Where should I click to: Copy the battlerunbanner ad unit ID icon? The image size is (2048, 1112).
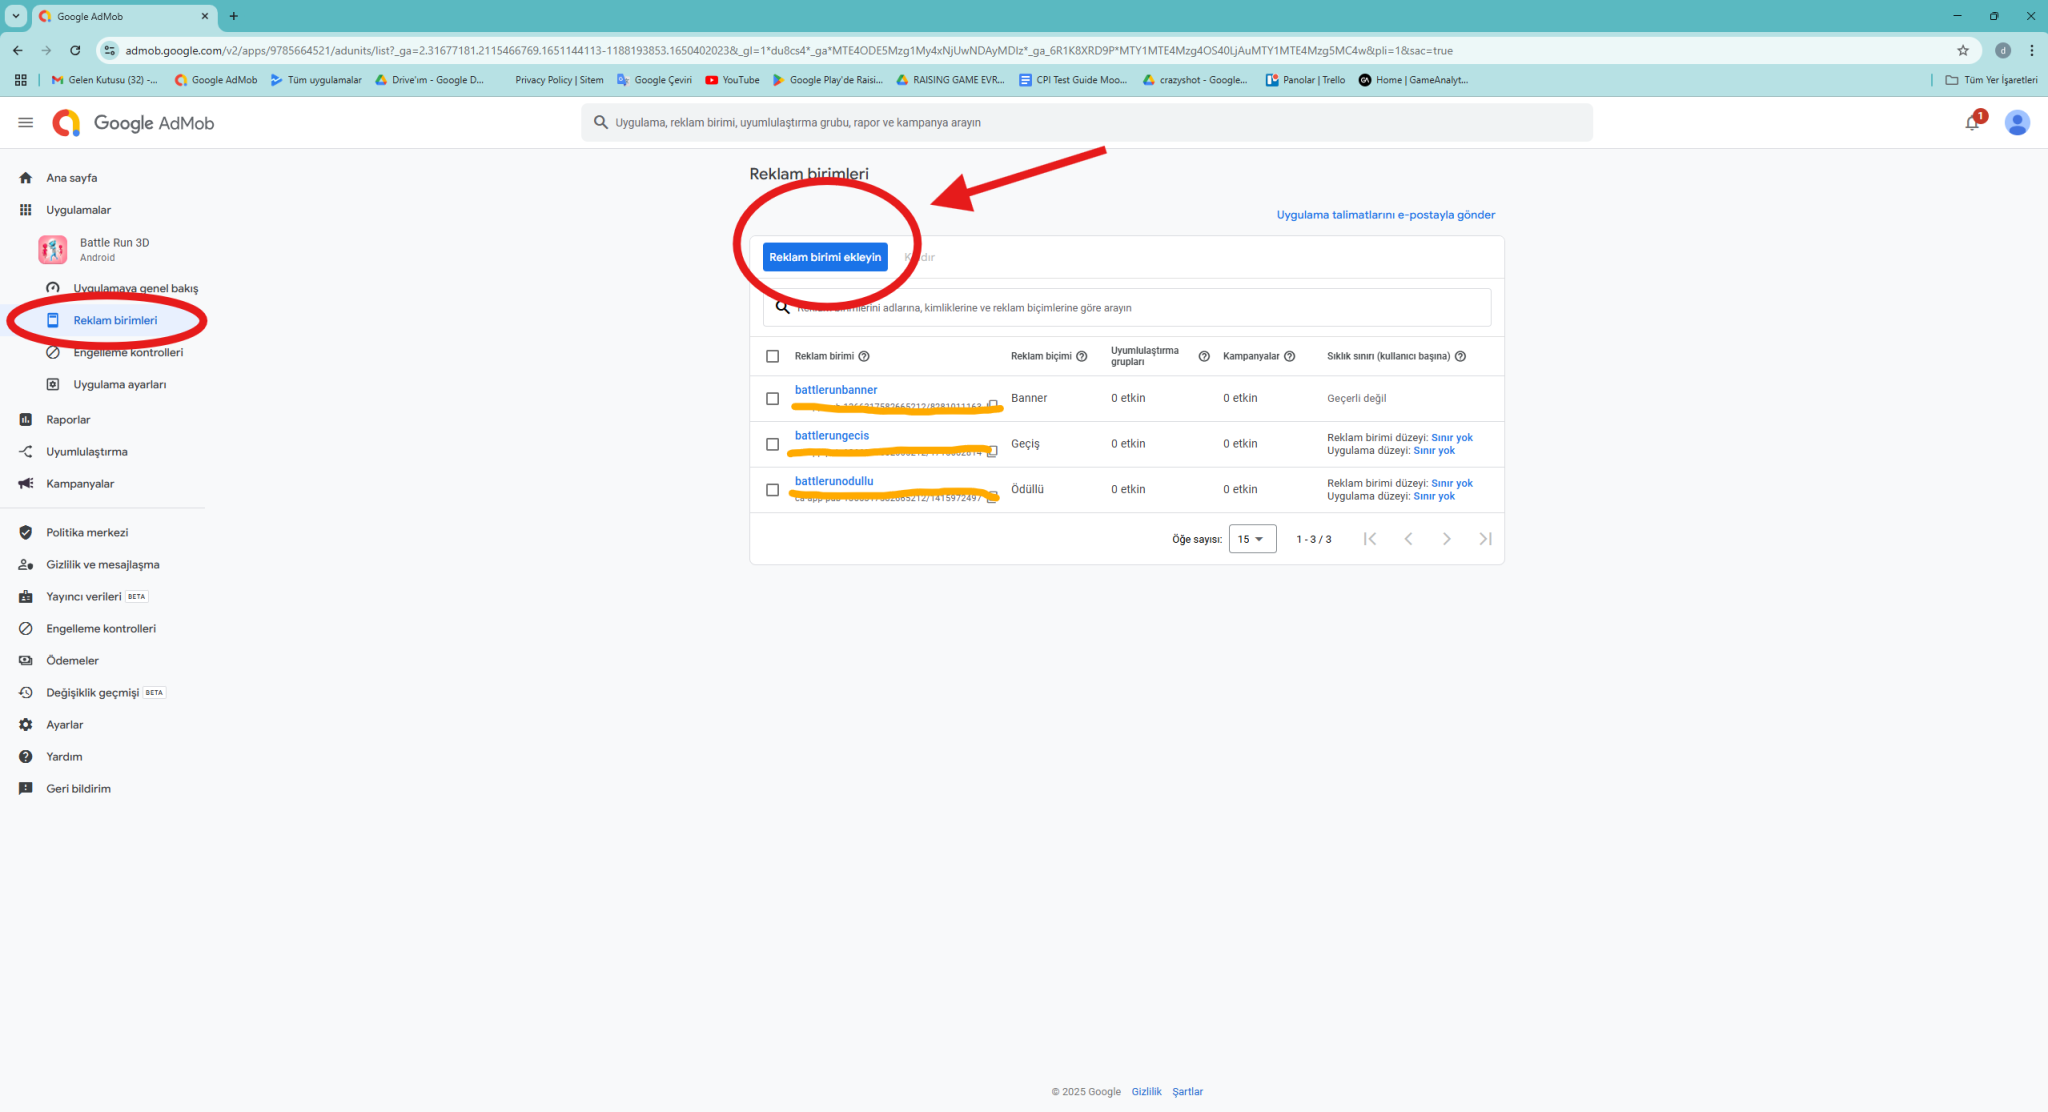click(x=993, y=406)
